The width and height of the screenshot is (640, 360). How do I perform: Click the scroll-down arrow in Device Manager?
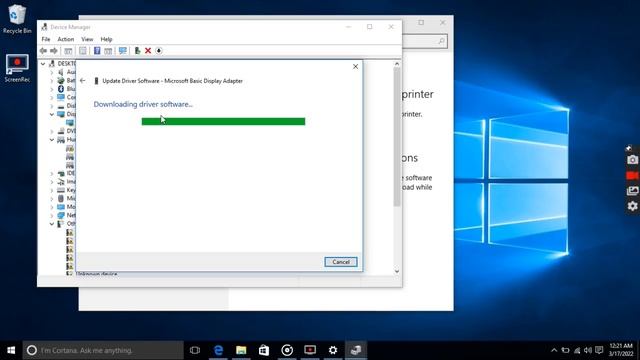(397, 271)
